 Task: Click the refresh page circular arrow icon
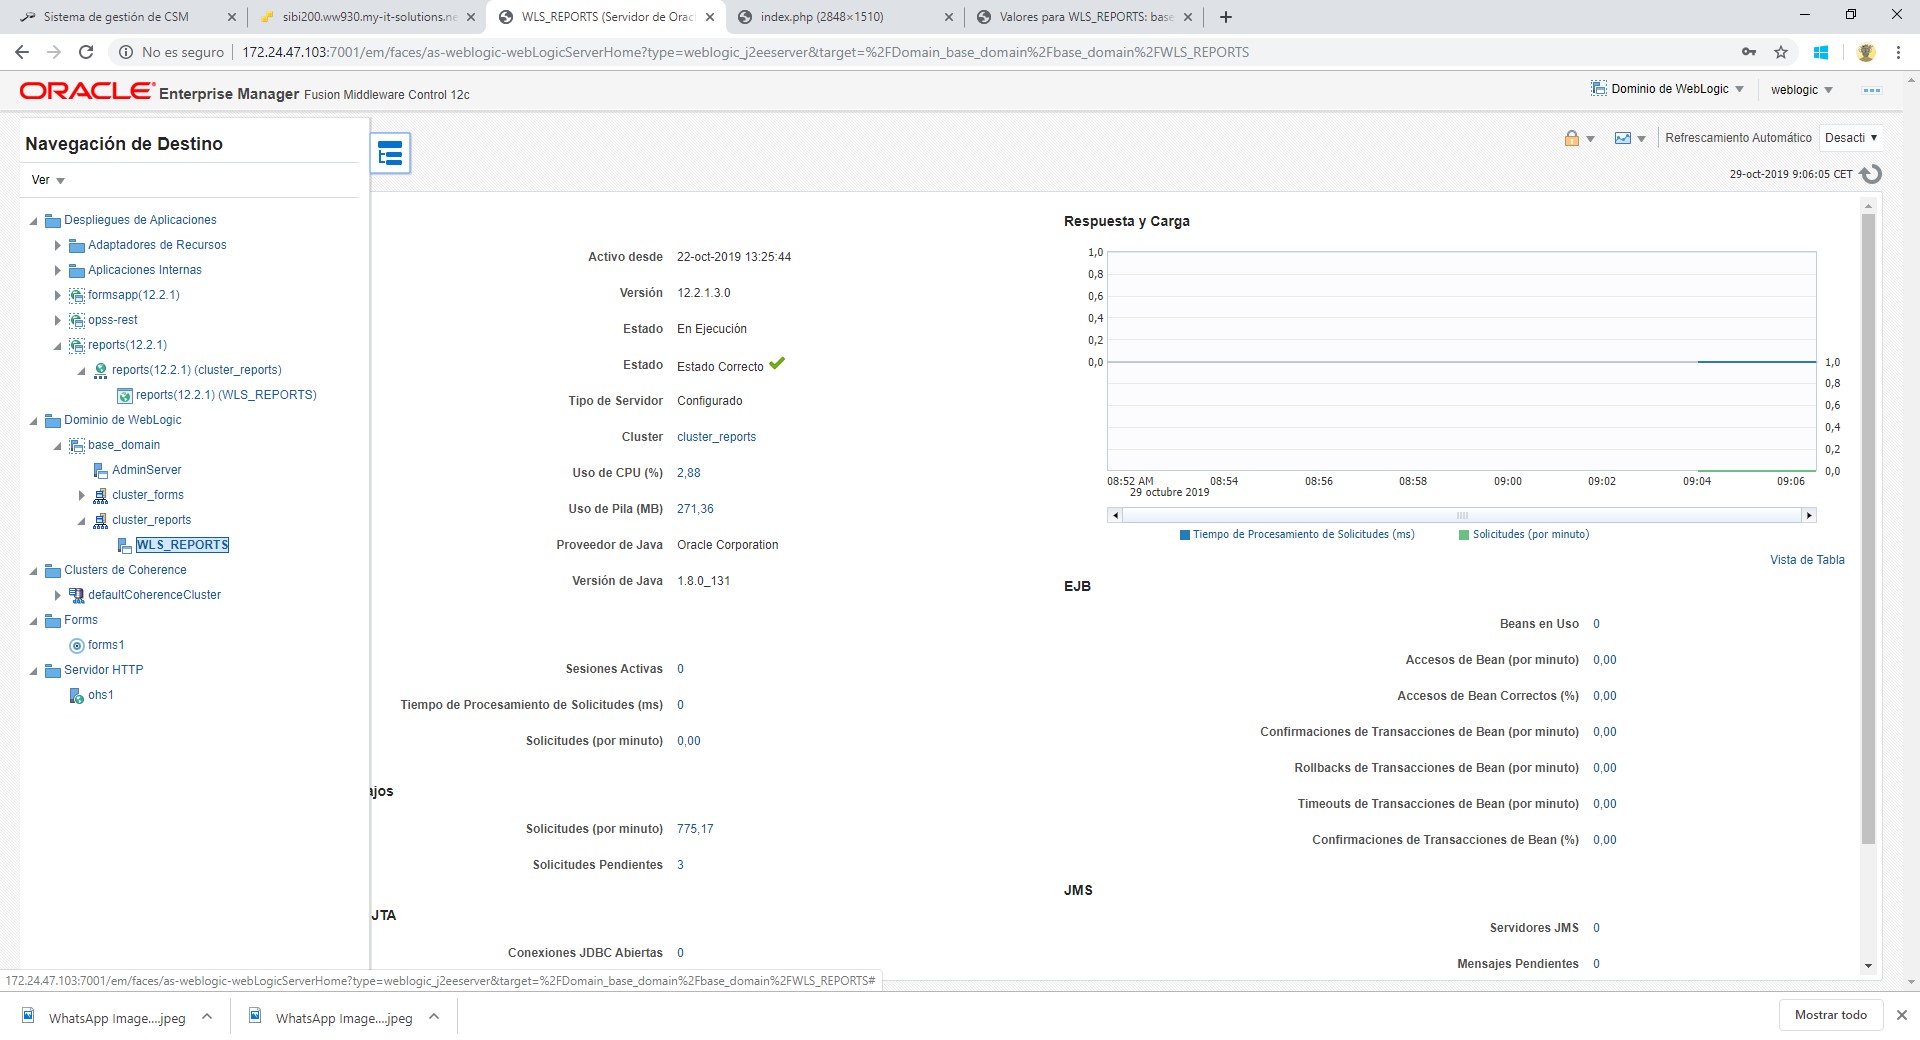[x=1870, y=174]
